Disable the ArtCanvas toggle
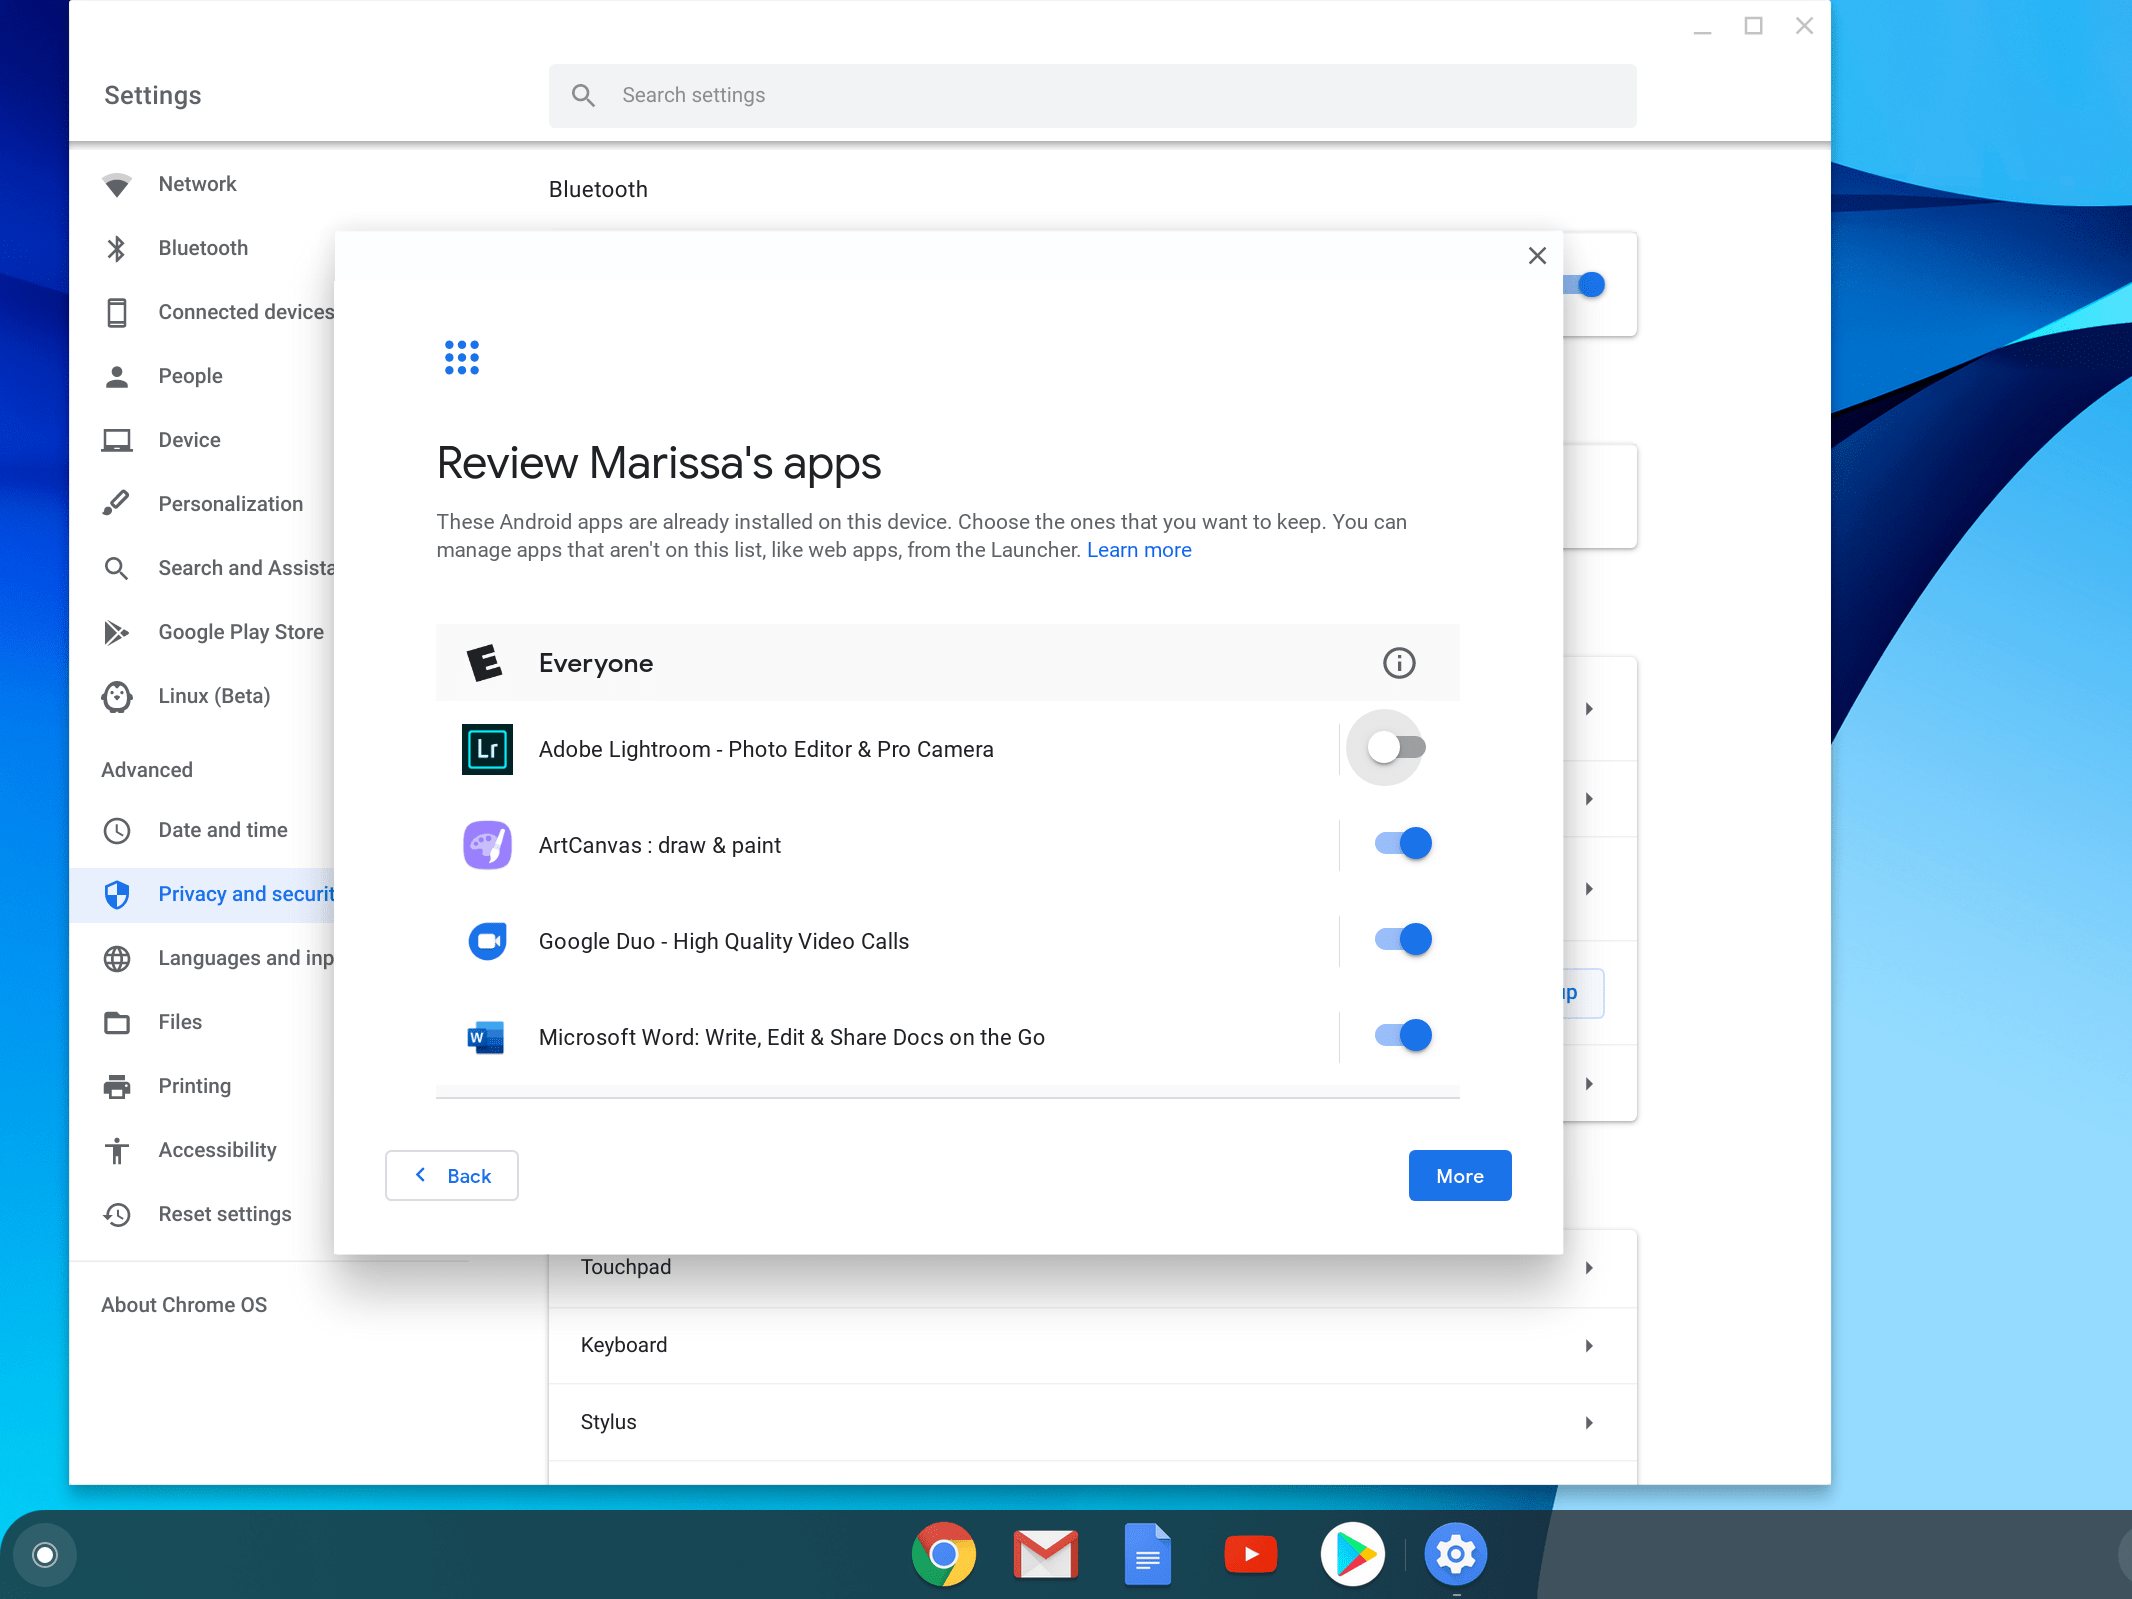Viewport: 2132px width, 1599px height. 1403,844
